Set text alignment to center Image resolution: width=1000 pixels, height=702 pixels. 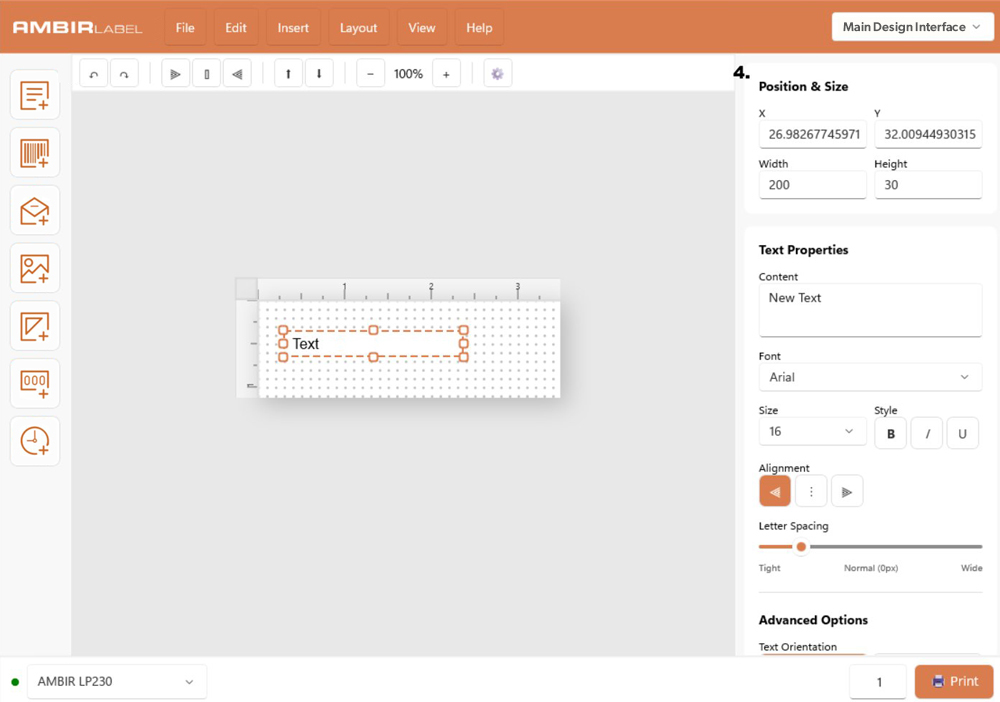click(x=811, y=492)
